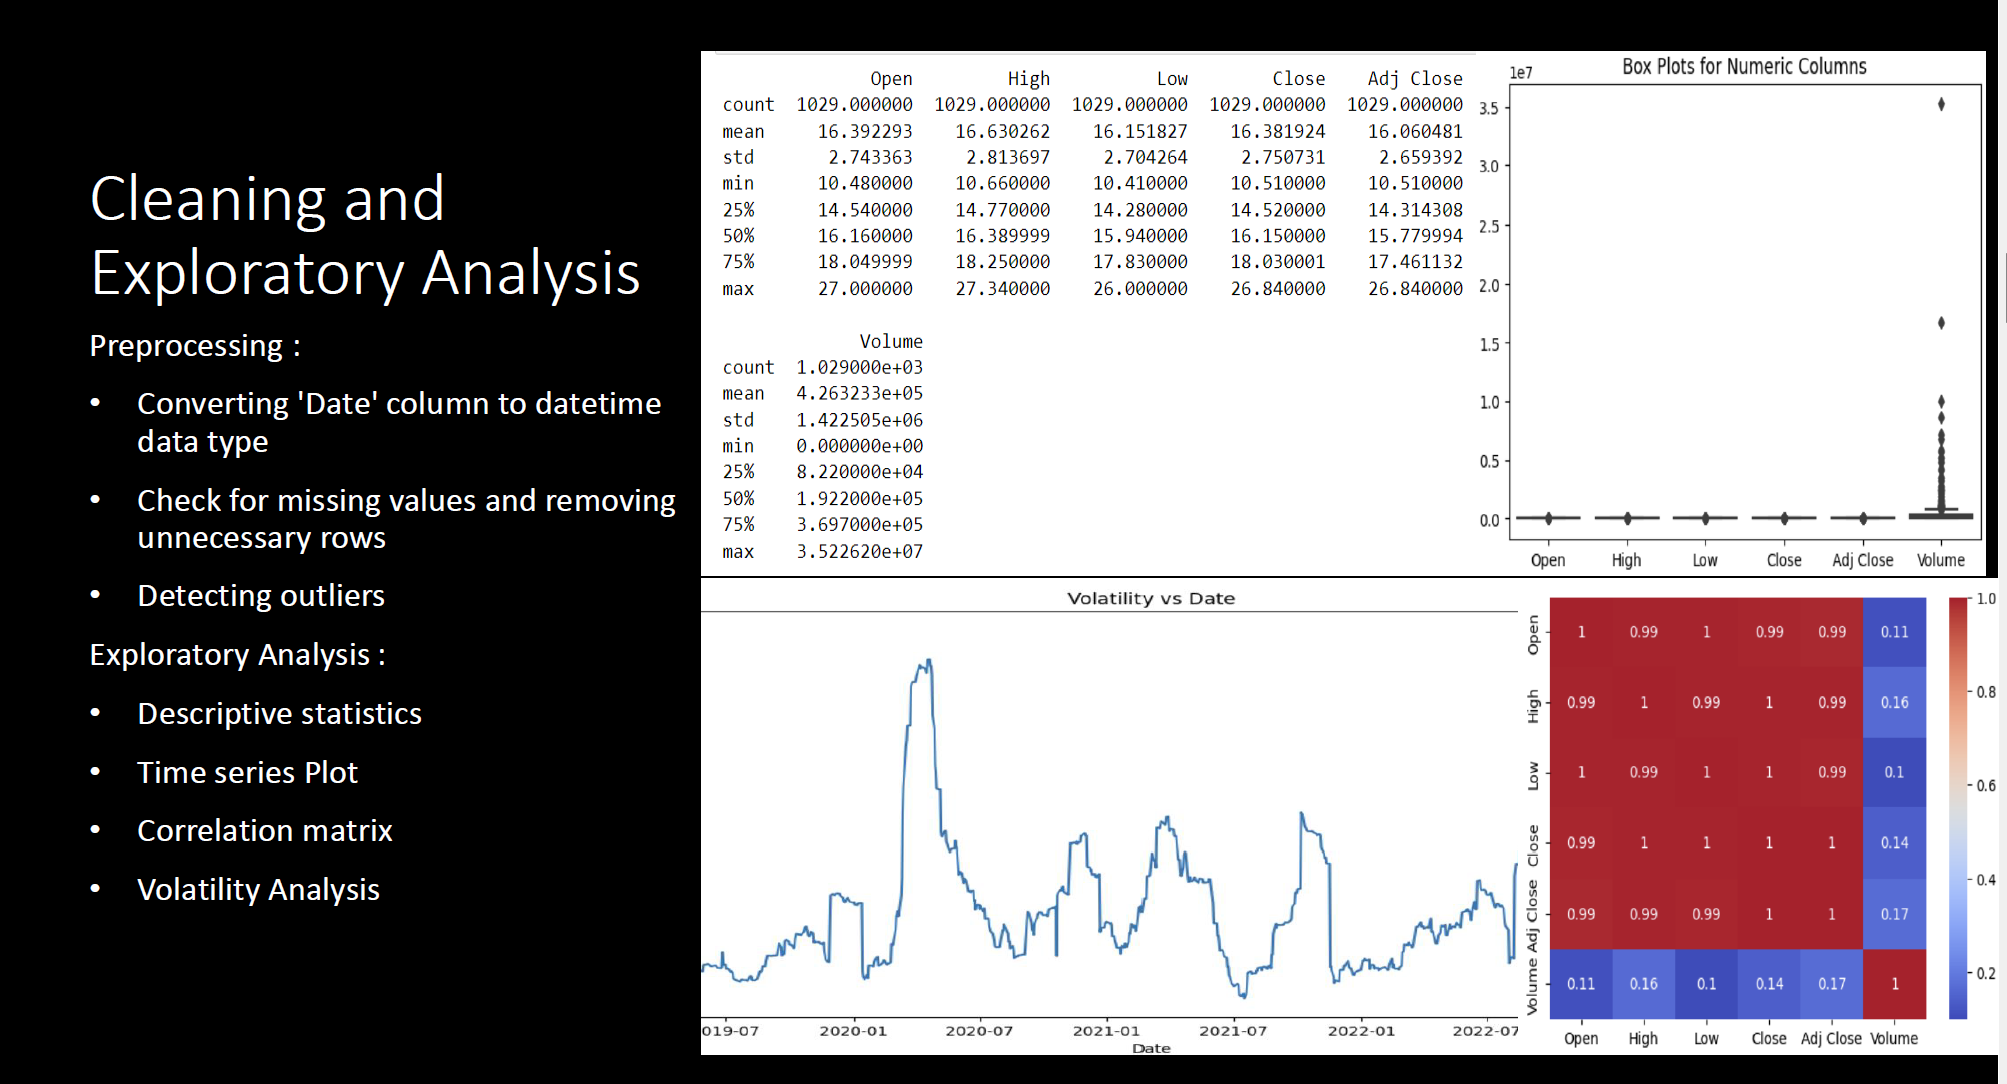Screen dimensions: 2007x1084
Task: Select the blue Volume-Low cell showing 0.1
Action: [x=1706, y=983]
